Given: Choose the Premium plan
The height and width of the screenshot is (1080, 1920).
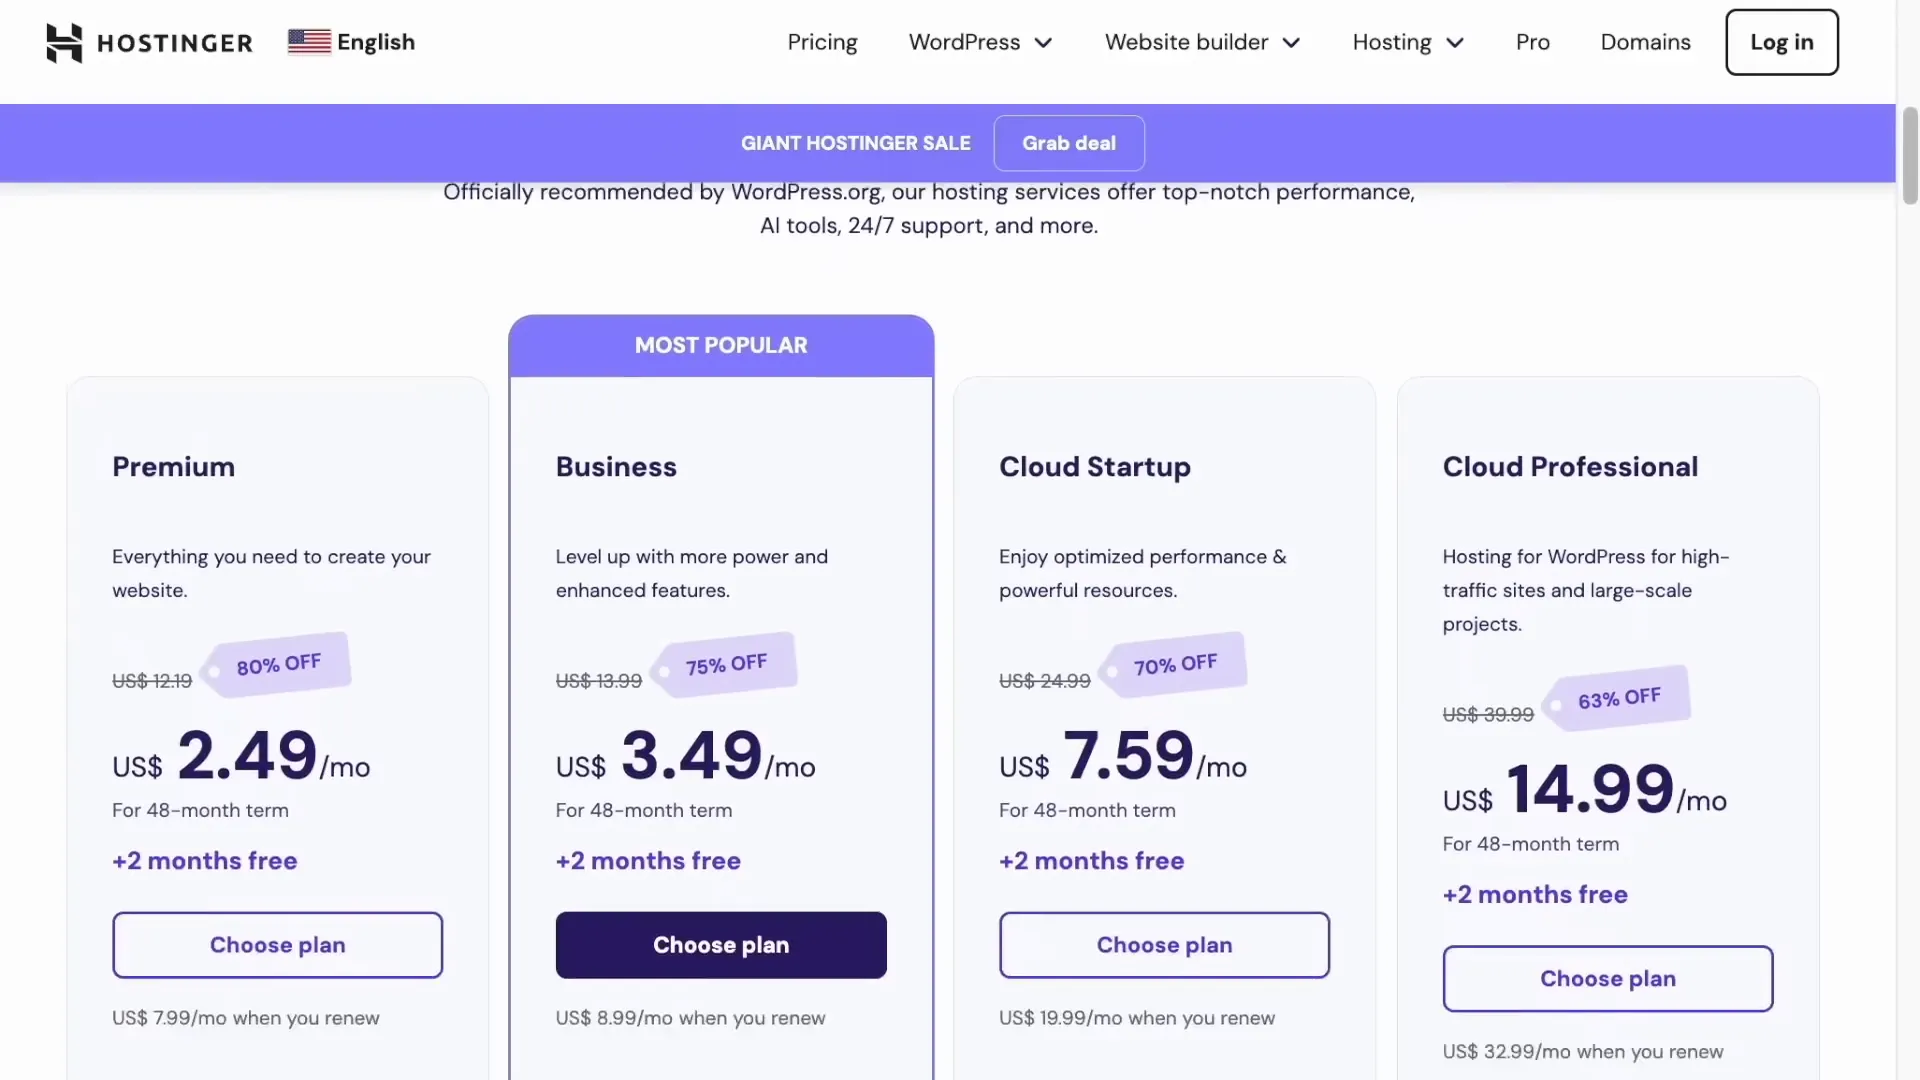Looking at the screenshot, I should click(x=277, y=945).
